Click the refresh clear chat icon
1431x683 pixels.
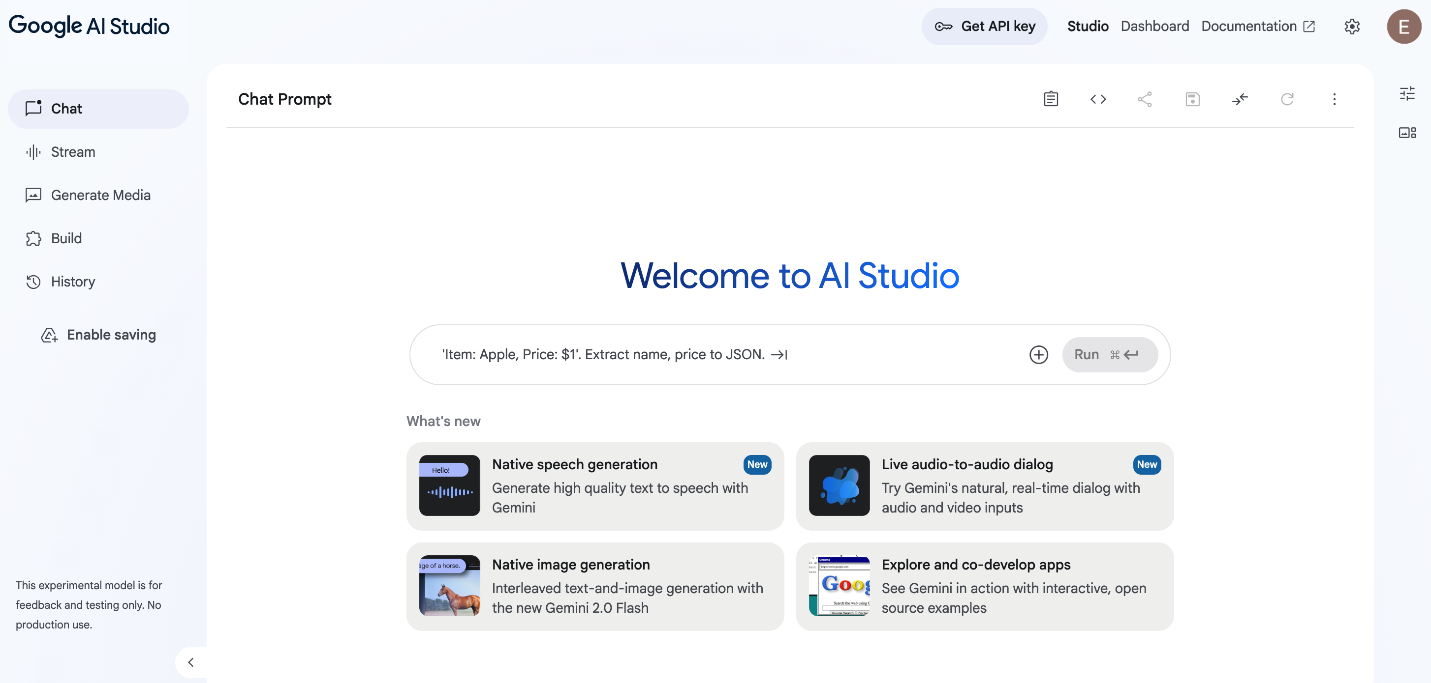(1287, 99)
